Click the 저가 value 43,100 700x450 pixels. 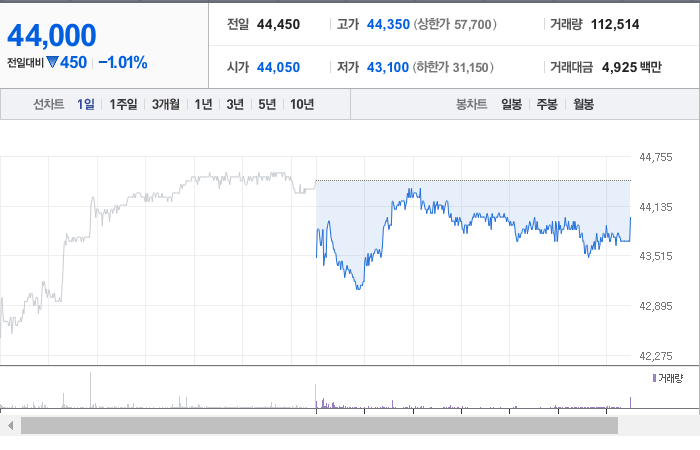(x=388, y=67)
